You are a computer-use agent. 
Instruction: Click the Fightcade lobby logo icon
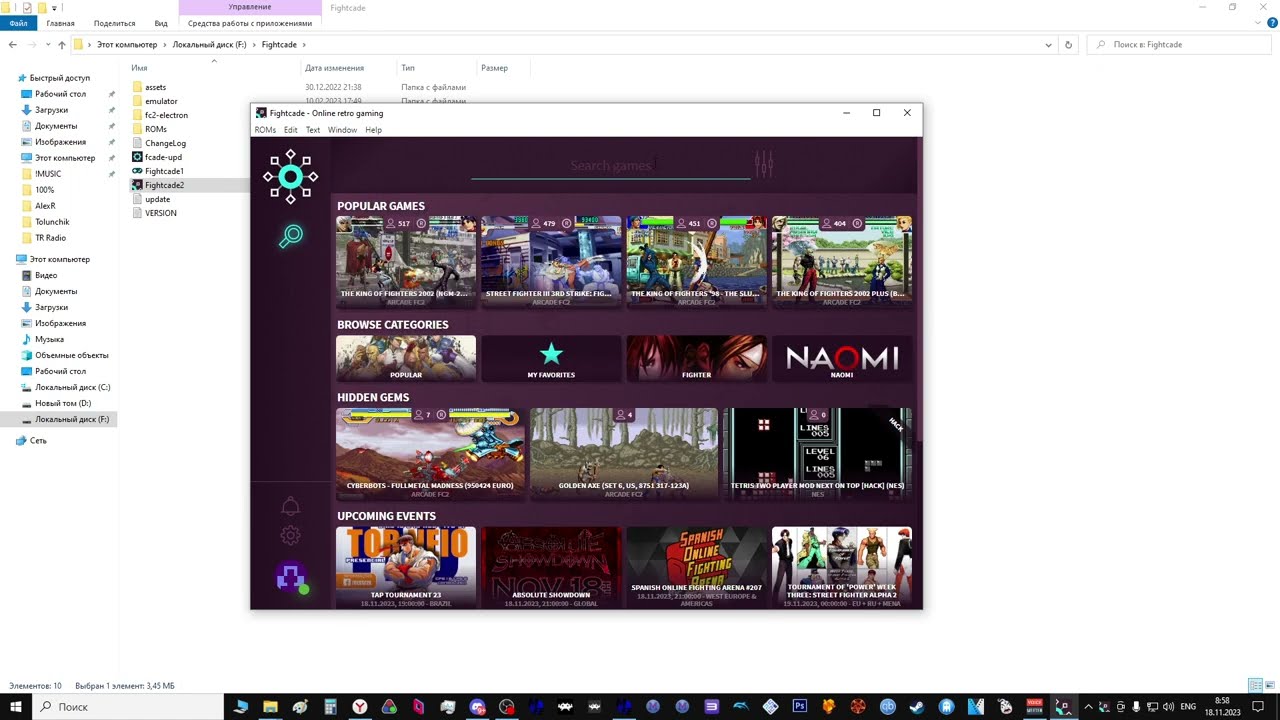point(290,177)
